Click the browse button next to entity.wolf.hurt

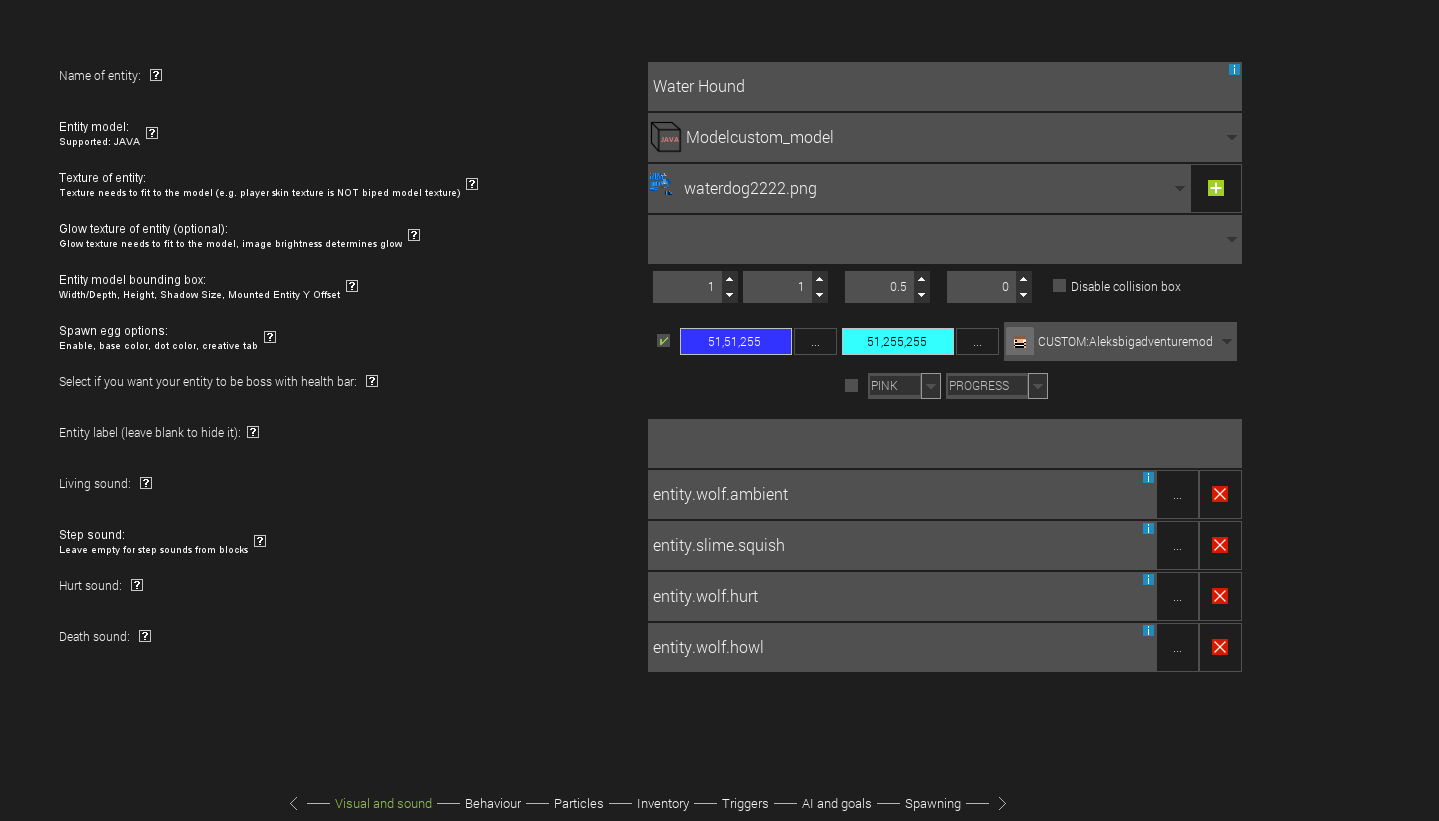click(1177, 596)
